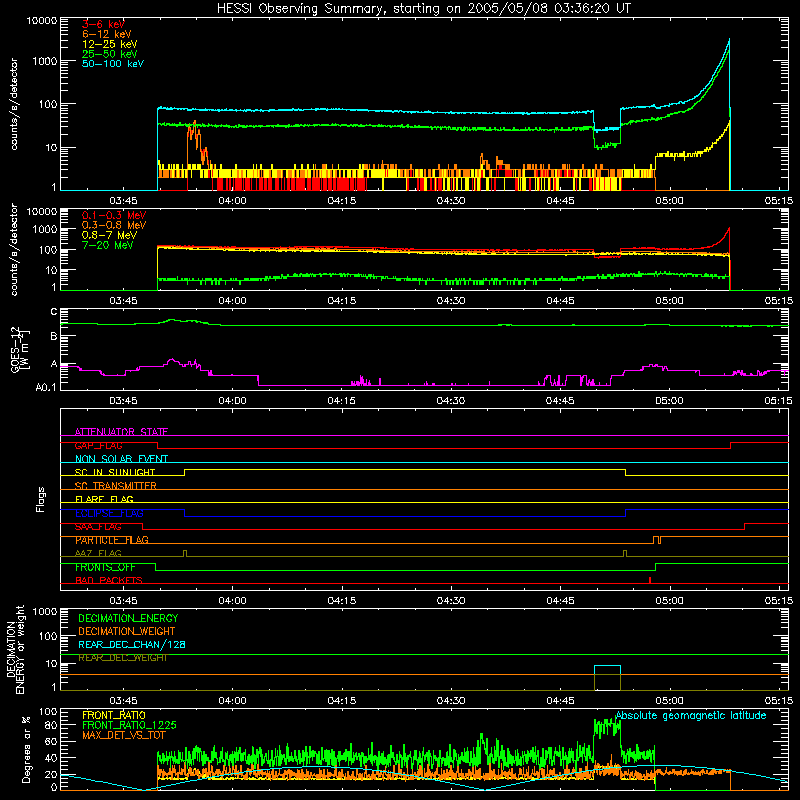
Task: Click the PARTICLE_FLAG notch near 04:58
Action: pos(657,540)
